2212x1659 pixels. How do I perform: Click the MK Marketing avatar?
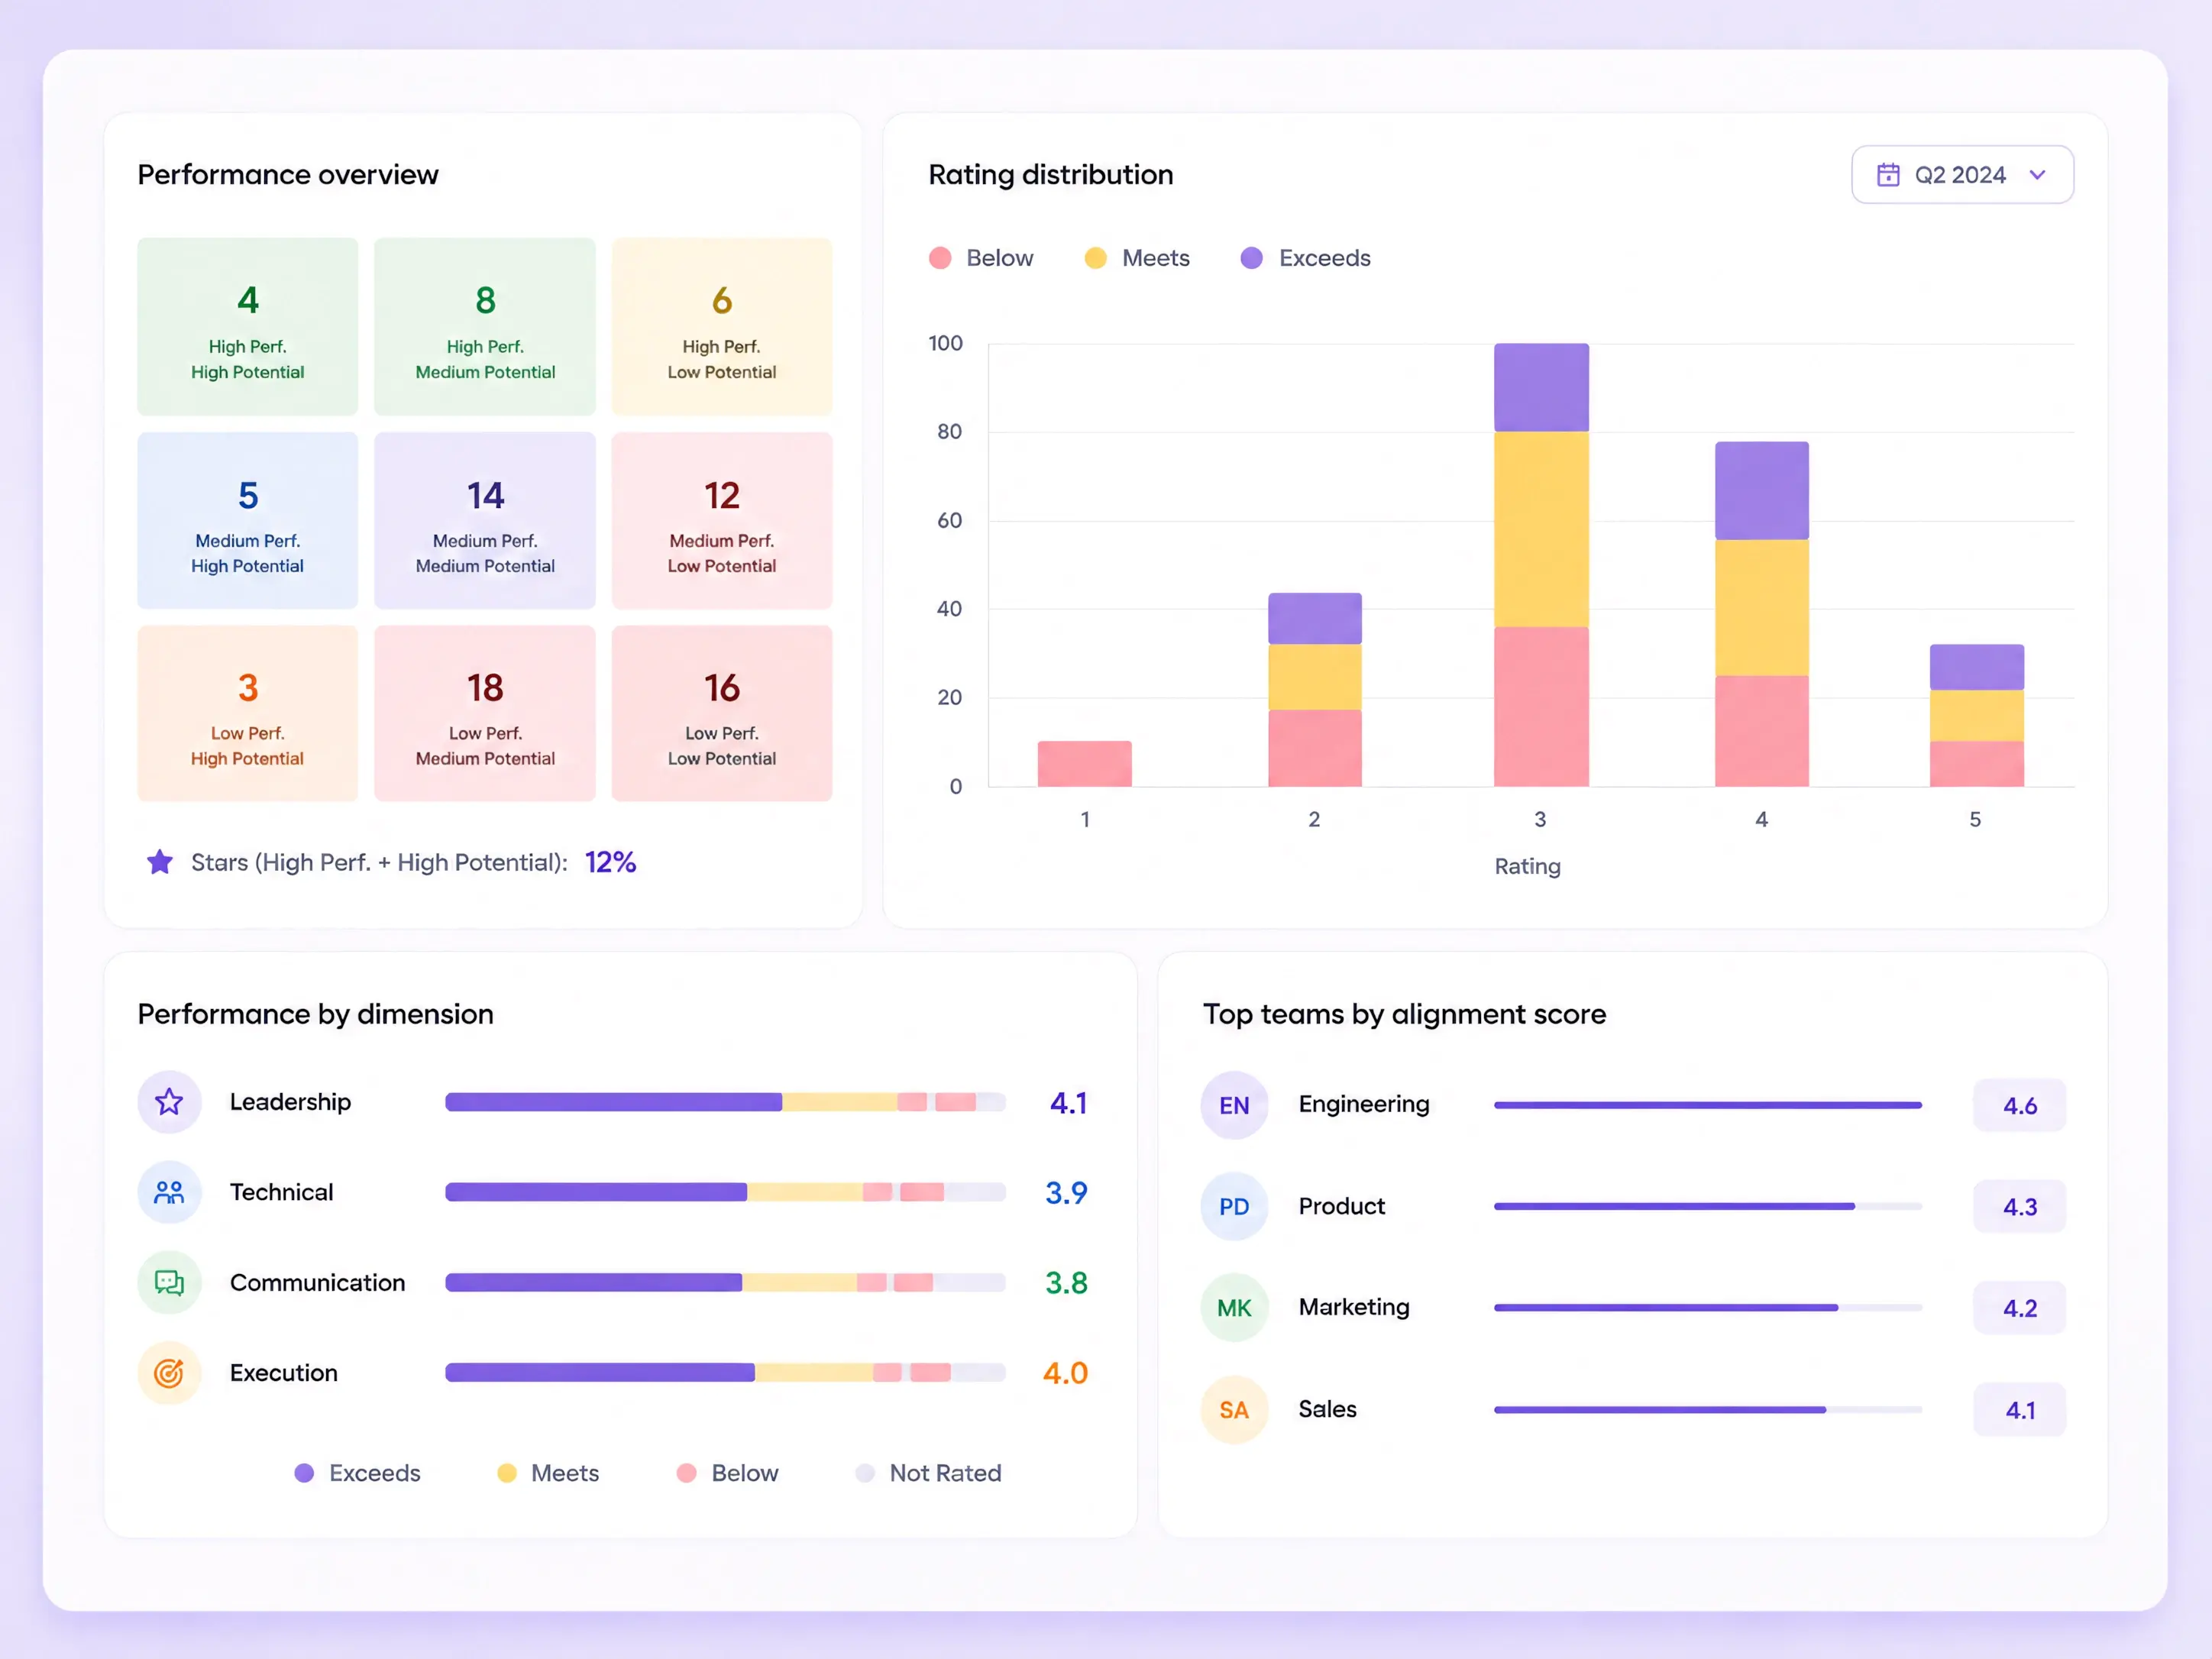point(1234,1308)
